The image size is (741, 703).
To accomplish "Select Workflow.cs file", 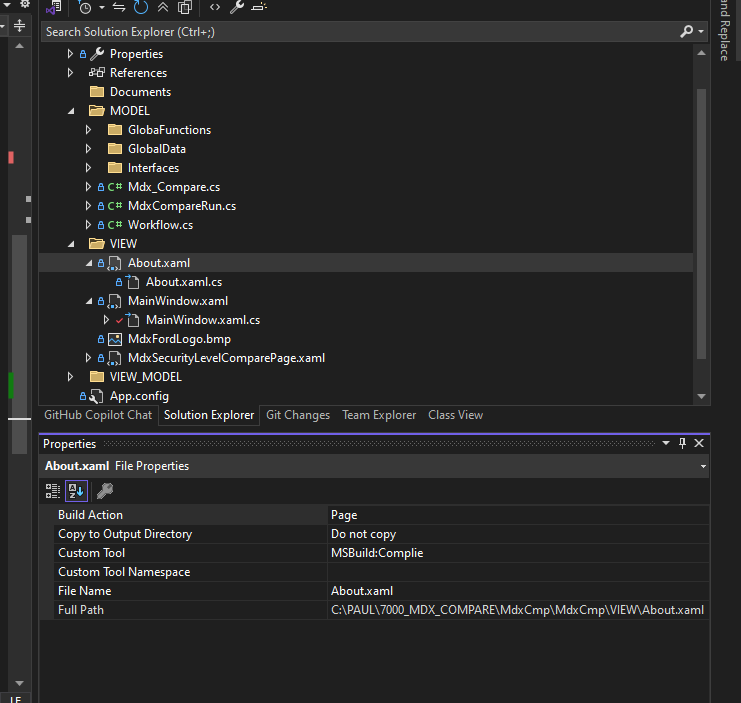I will click(x=160, y=225).
